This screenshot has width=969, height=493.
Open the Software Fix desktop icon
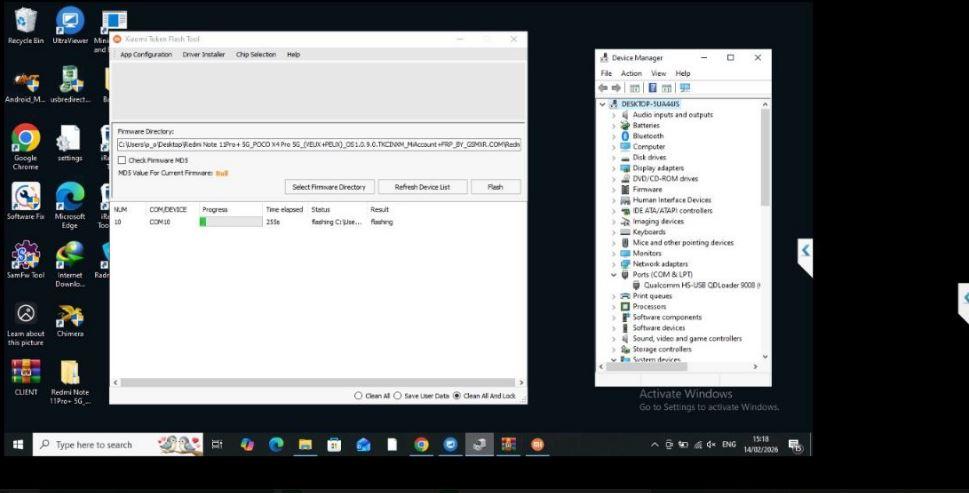pyautogui.click(x=25, y=196)
